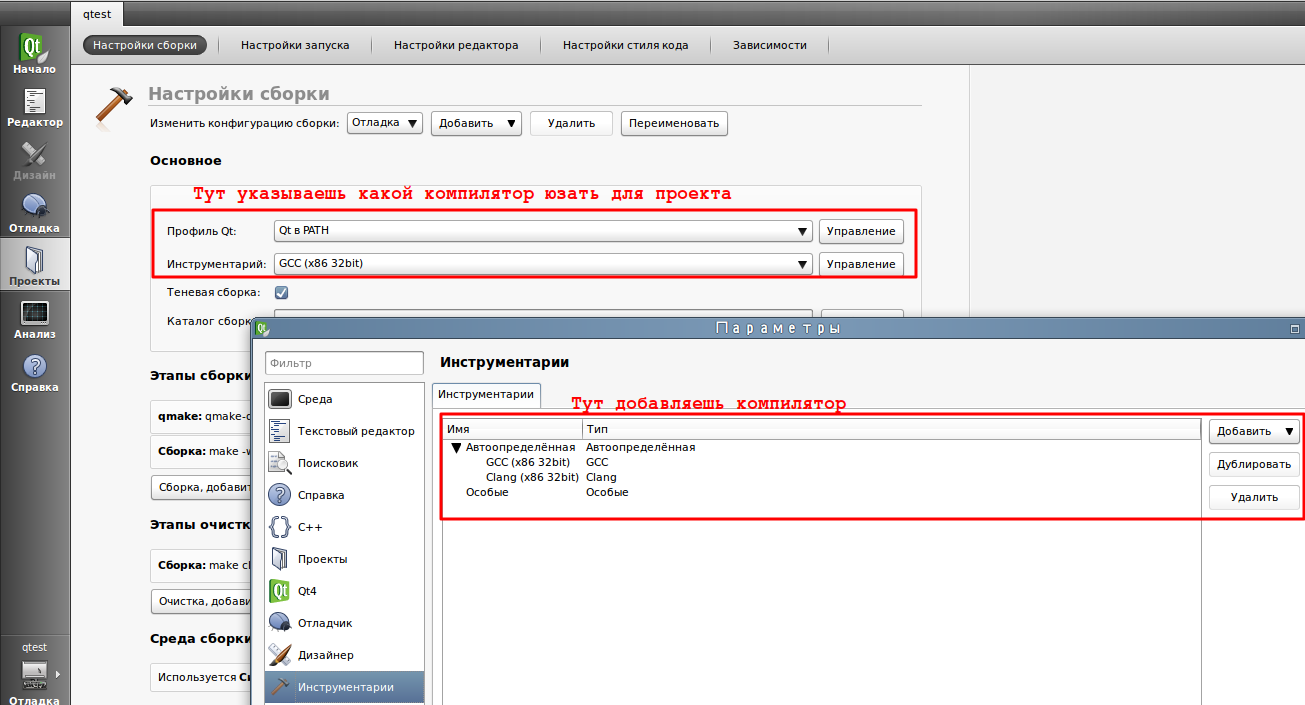Select Справка category in Параметры dialog list
The width and height of the screenshot is (1305, 705).
point(344,495)
